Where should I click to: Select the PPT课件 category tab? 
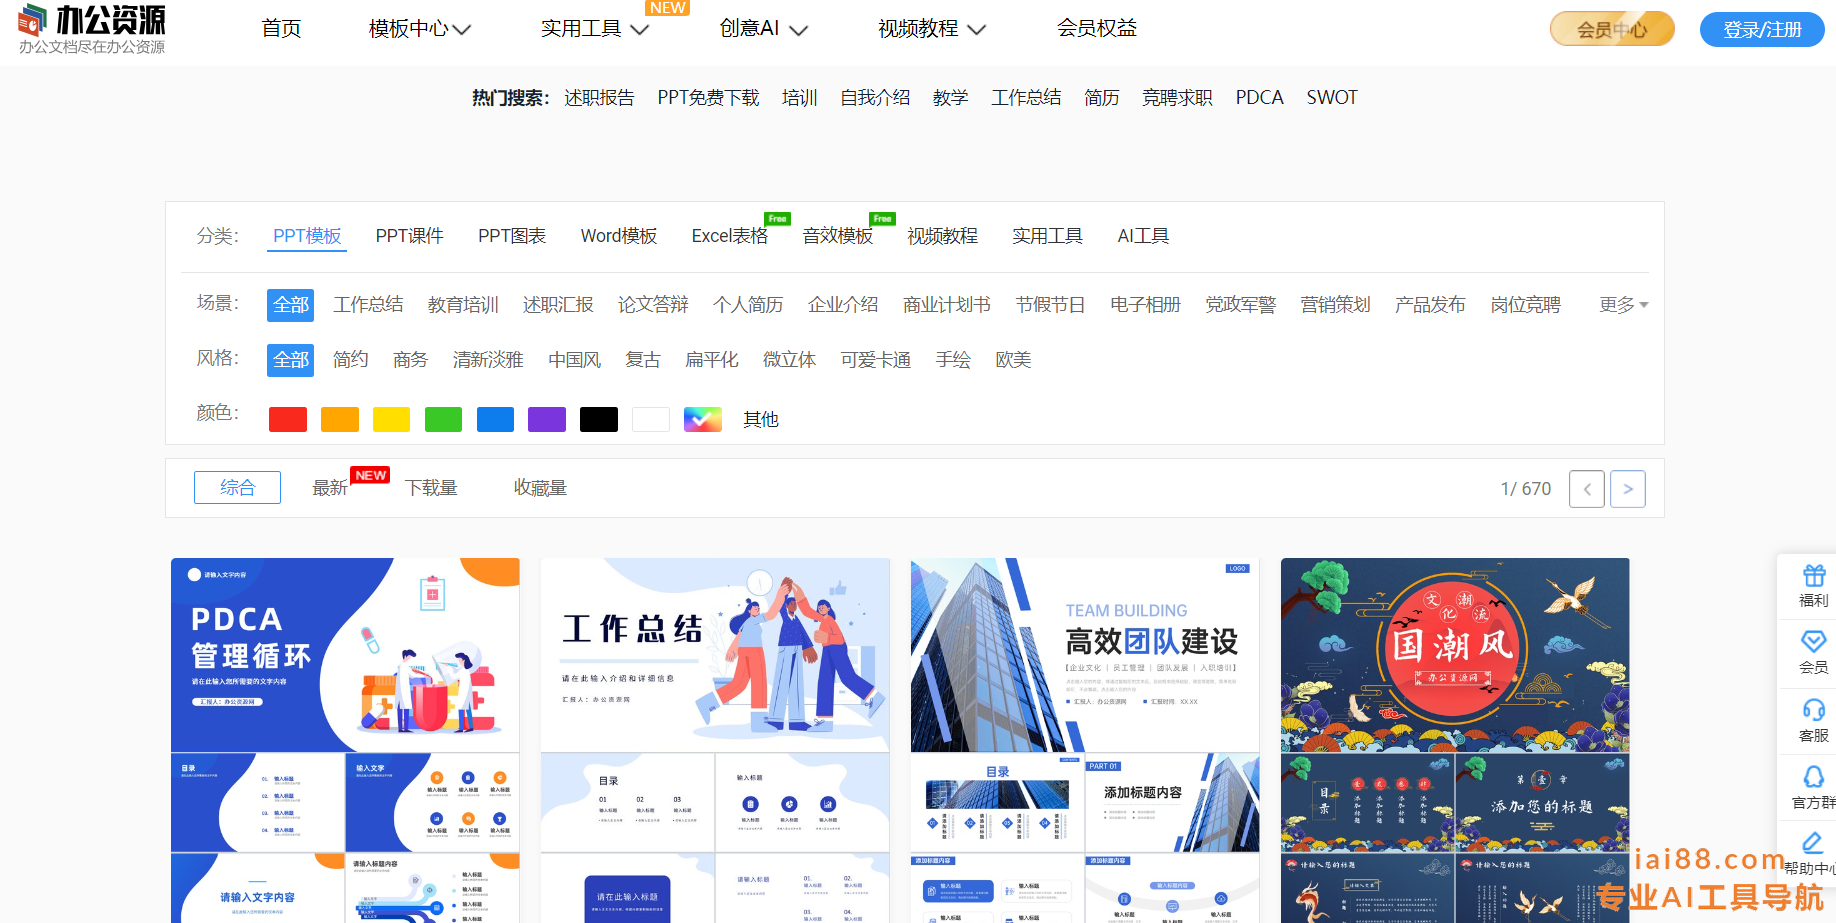coord(410,236)
